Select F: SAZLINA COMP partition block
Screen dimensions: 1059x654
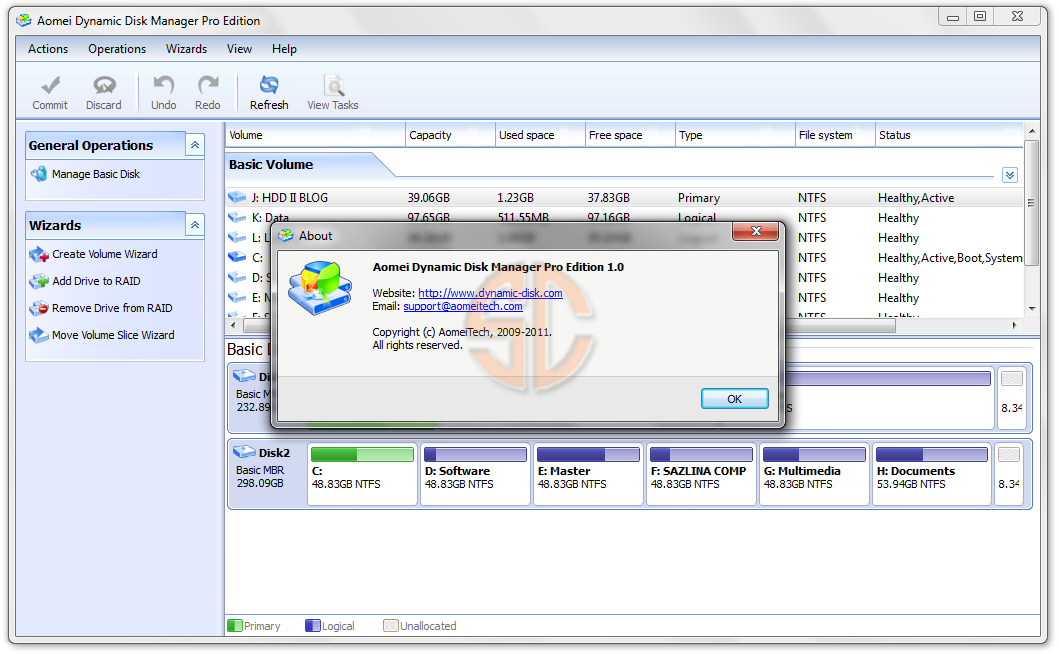pos(701,474)
